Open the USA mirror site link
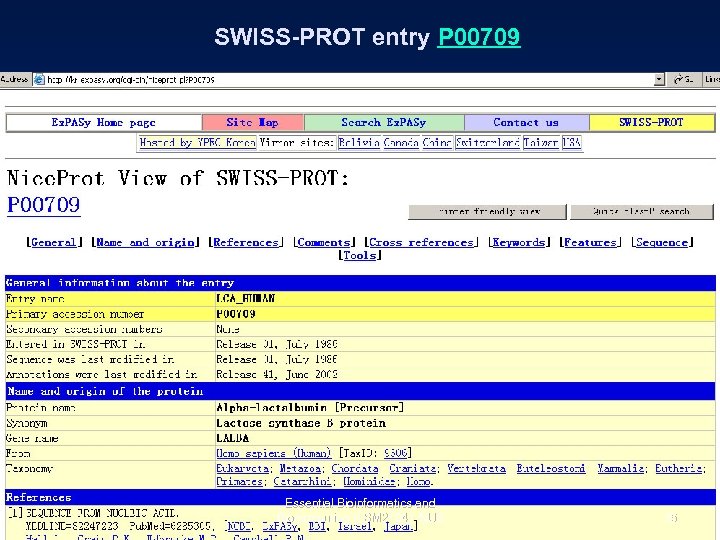 click(x=572, y=143)
